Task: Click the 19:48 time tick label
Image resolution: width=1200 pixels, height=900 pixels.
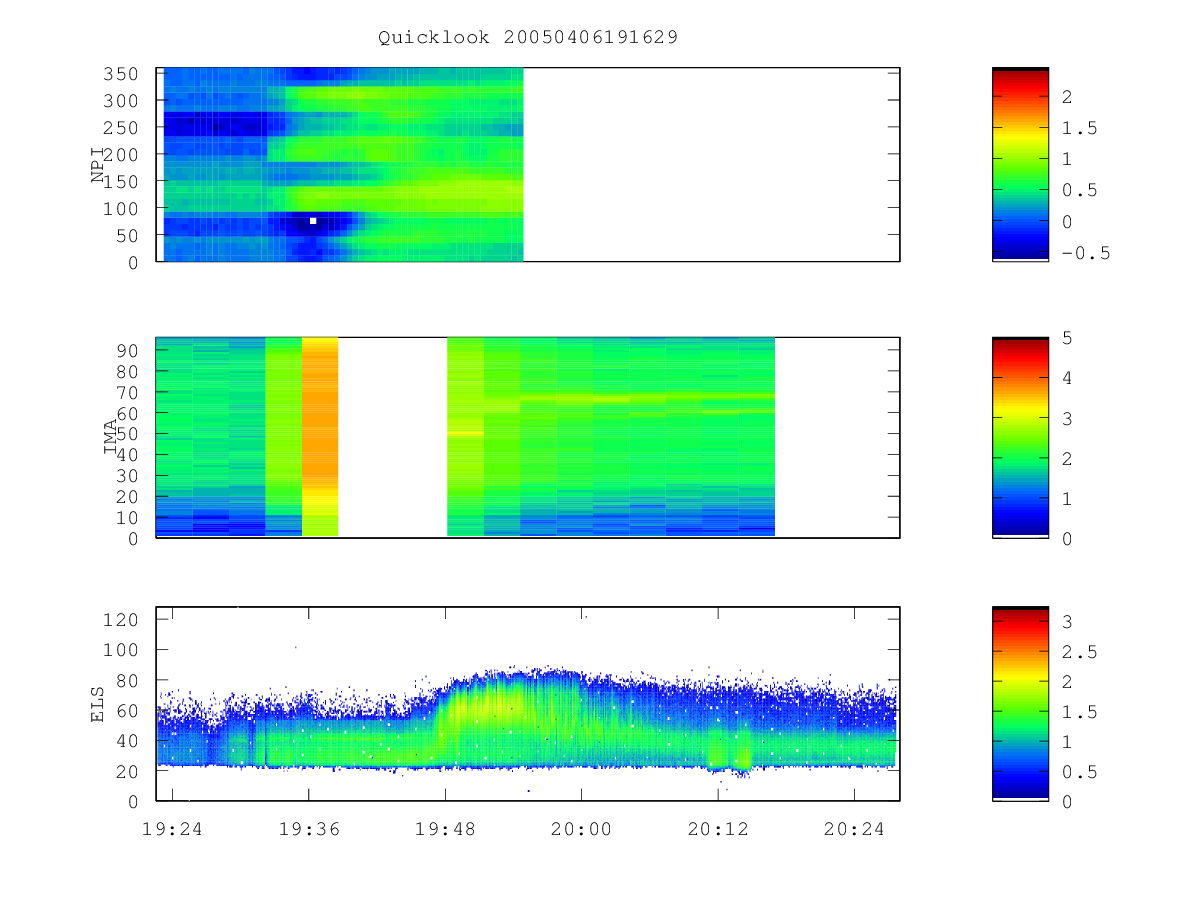Action: (445, 828)
